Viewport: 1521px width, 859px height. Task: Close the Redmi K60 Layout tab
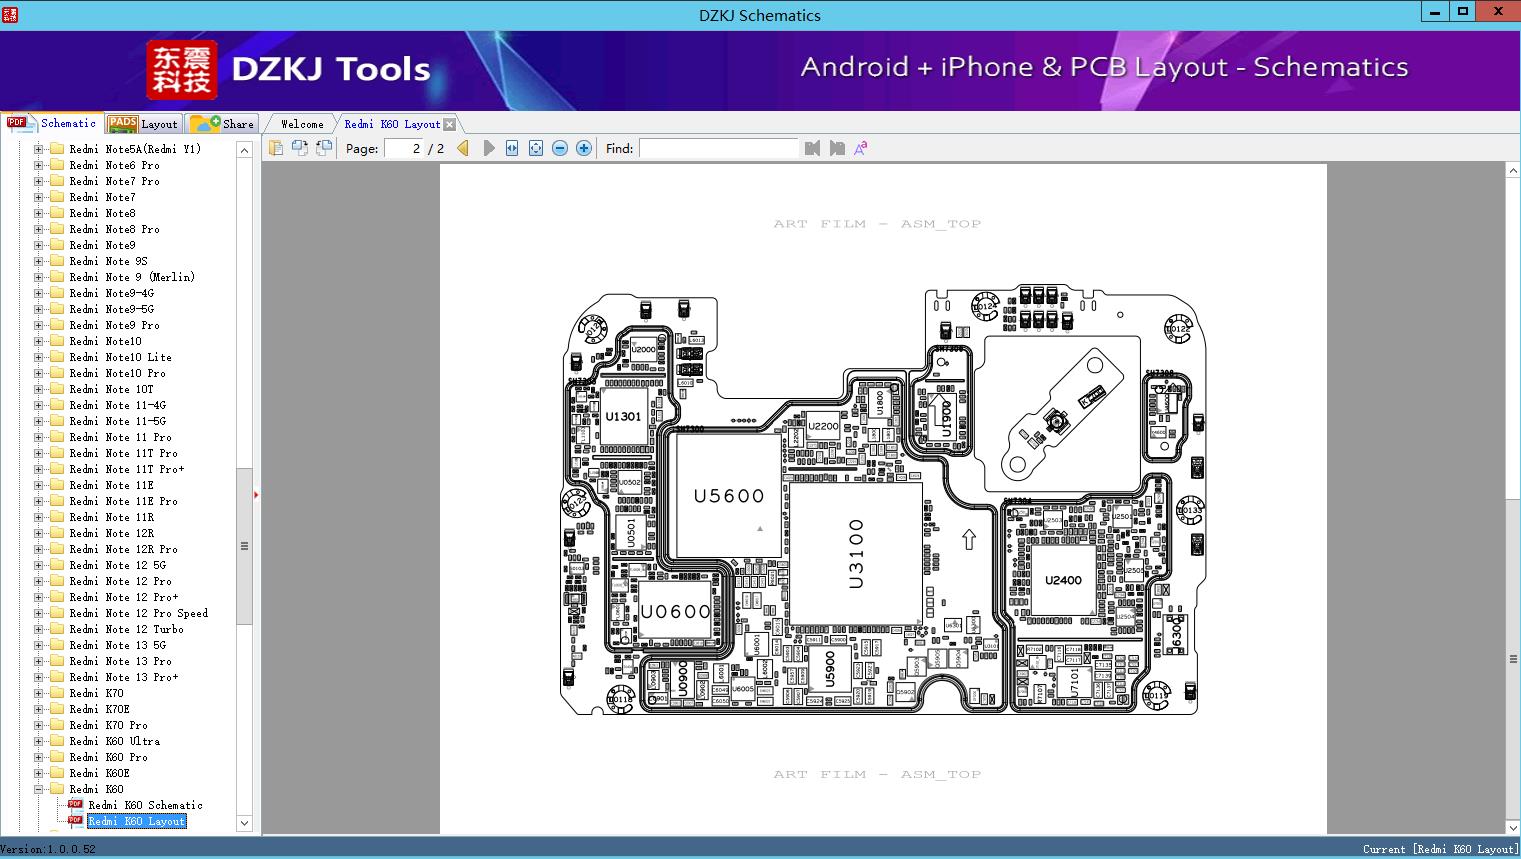coord(450,124)
